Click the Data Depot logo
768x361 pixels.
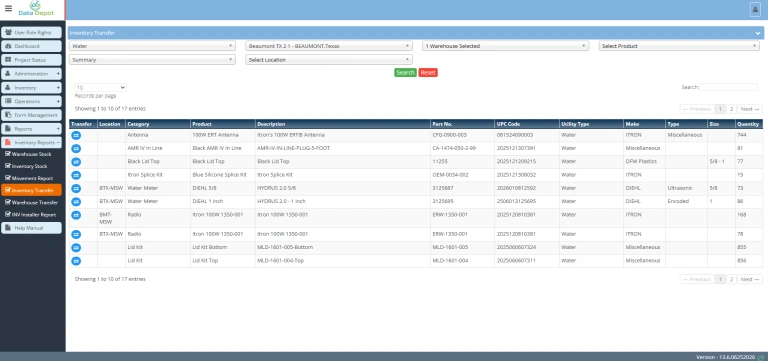pyautogui.click(x=36, y=9)
